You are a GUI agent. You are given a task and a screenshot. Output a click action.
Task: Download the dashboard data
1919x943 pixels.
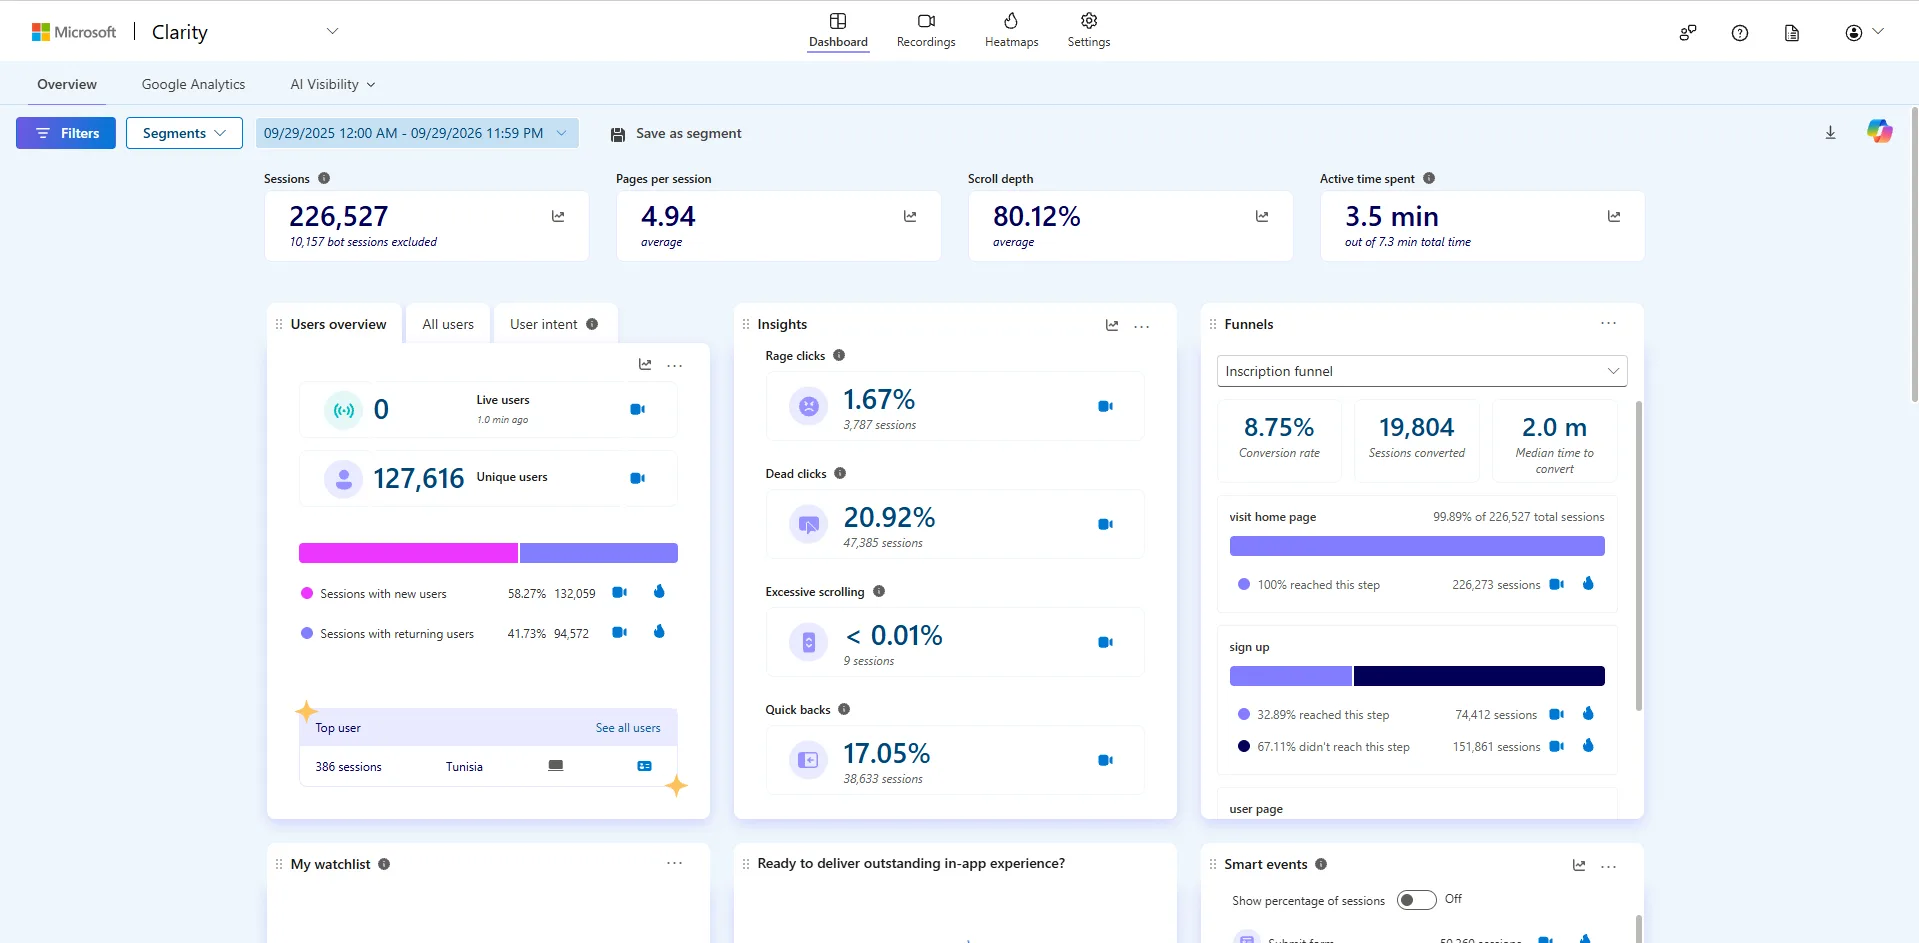click(x=1830, y=133)
